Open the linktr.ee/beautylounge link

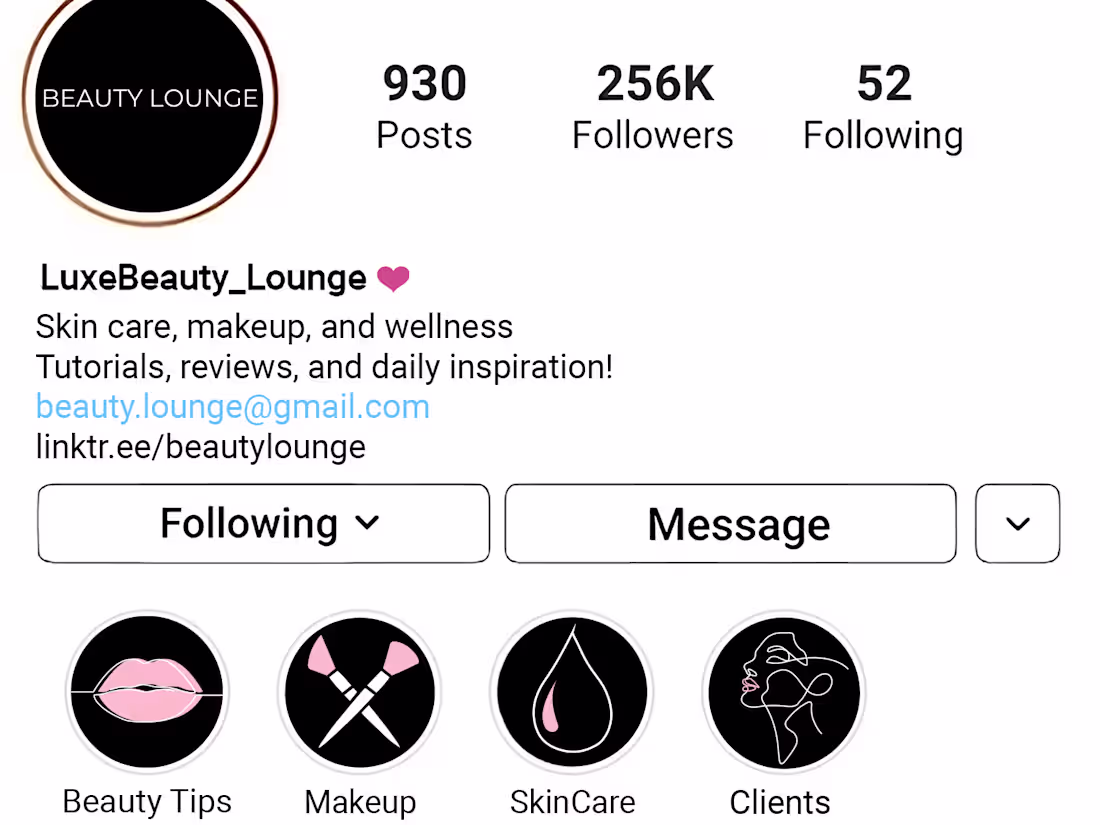tap(201, 447)
